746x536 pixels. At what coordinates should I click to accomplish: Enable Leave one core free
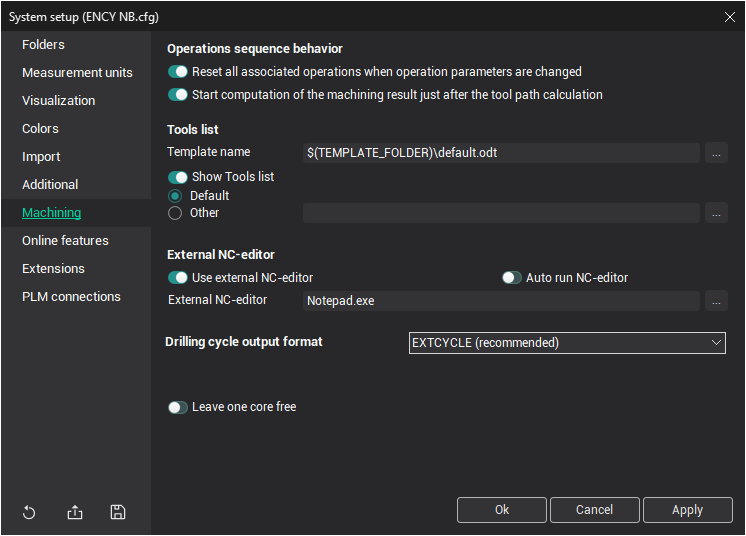pyautogui.click(x=178, y=407)
